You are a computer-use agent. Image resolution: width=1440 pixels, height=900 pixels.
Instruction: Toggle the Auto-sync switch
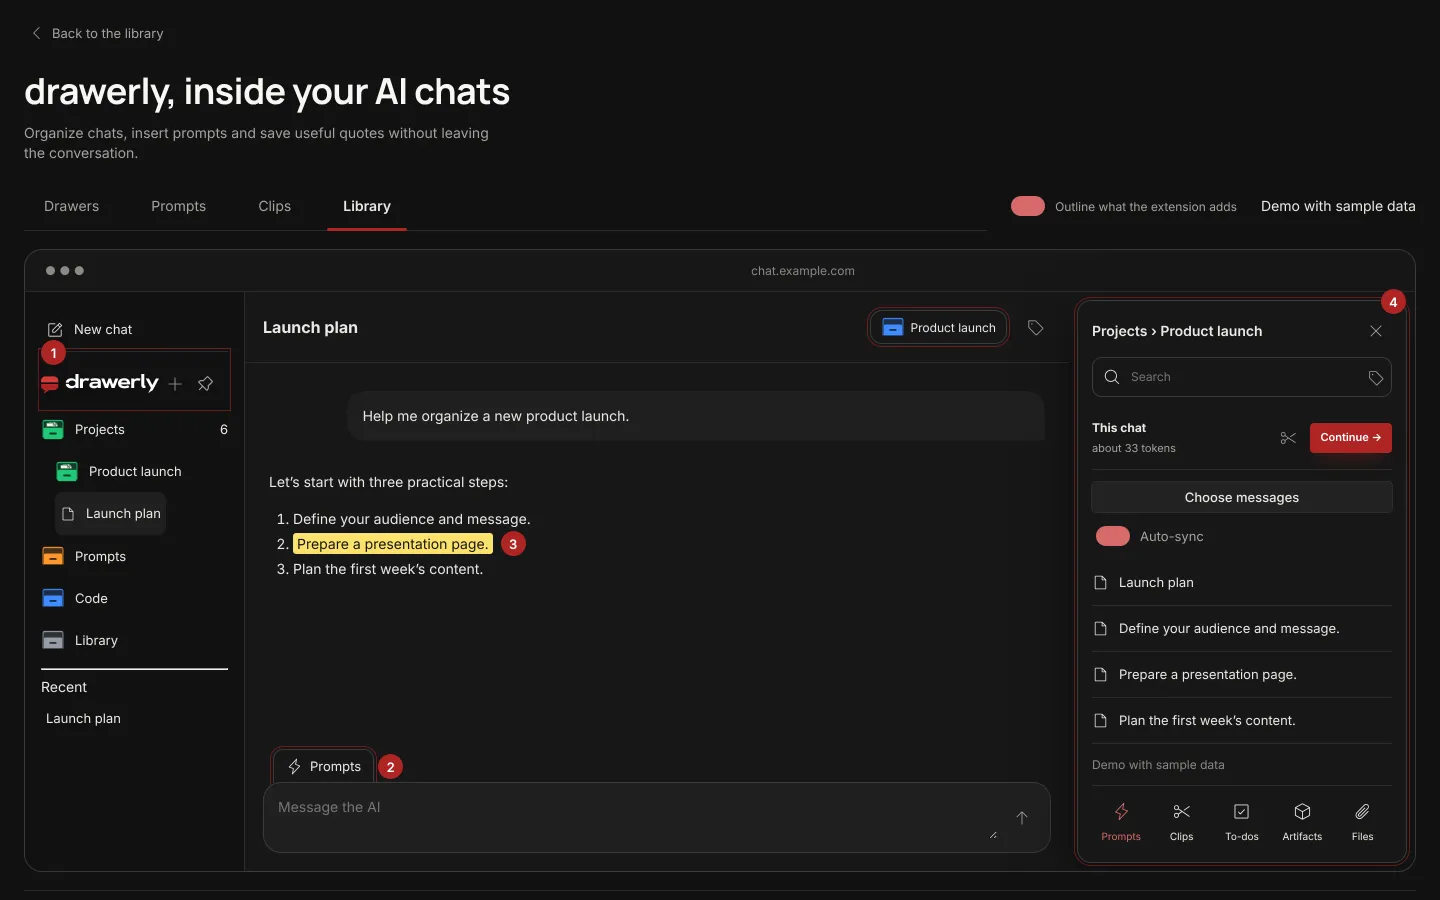point(1113,536)
